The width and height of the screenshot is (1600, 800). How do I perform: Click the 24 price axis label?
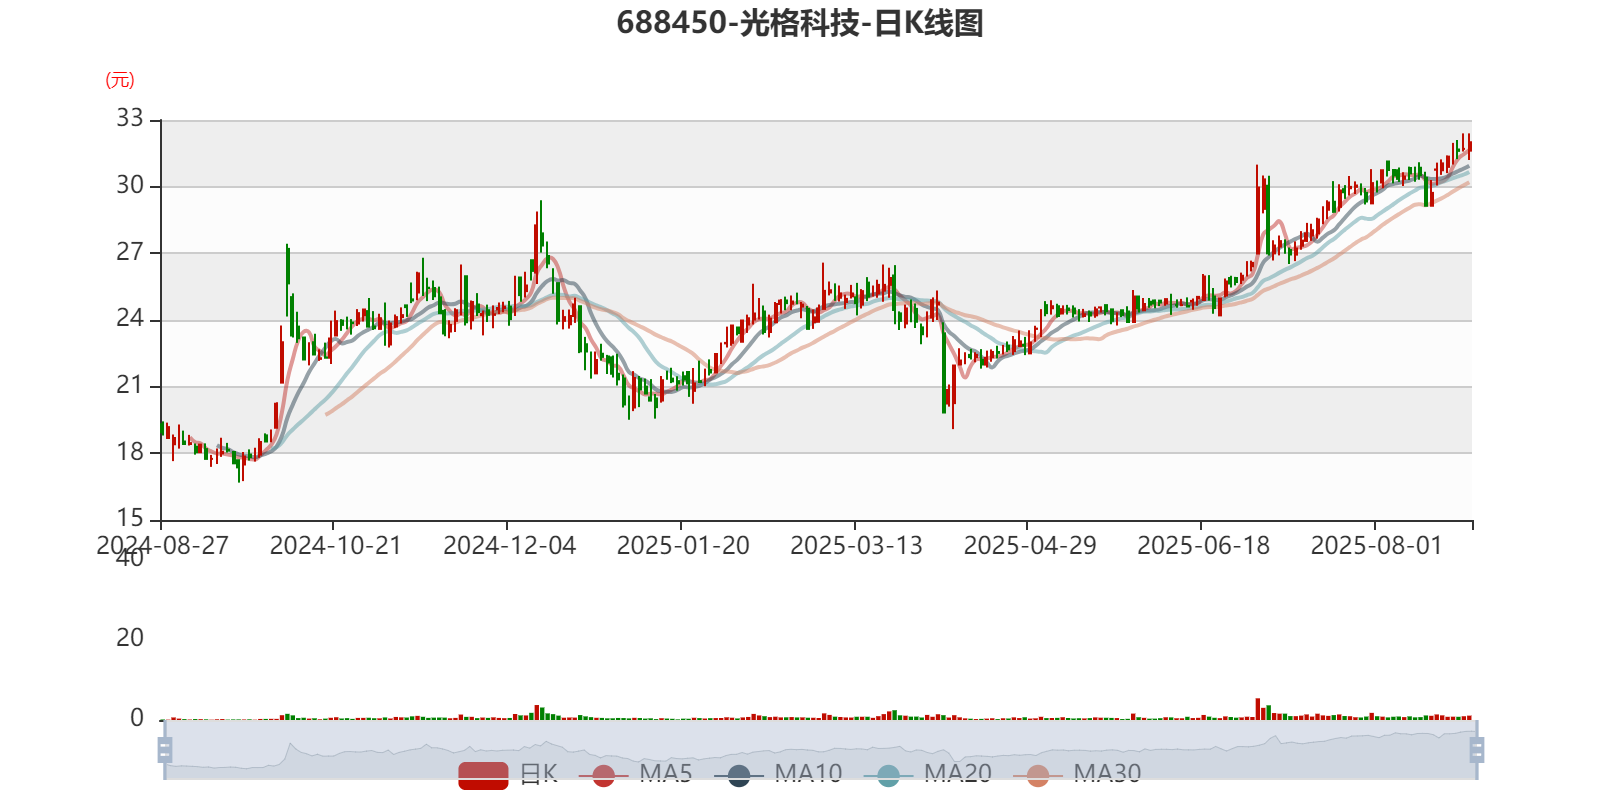coord(130,318)
